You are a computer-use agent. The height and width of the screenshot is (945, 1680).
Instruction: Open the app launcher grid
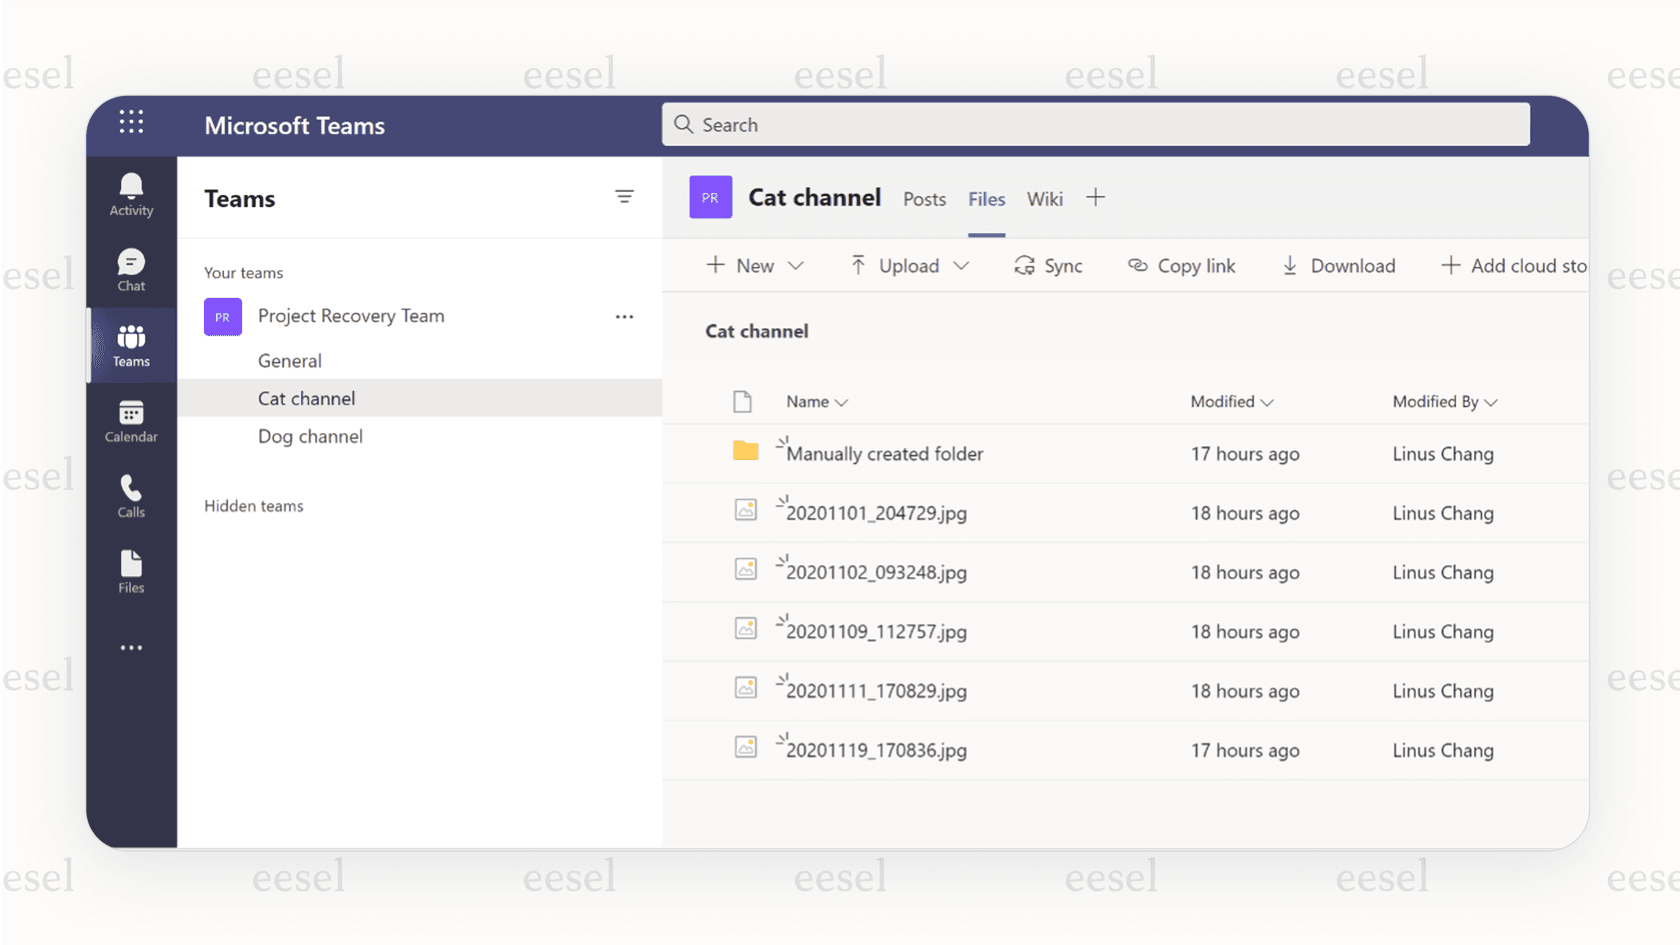131,121
